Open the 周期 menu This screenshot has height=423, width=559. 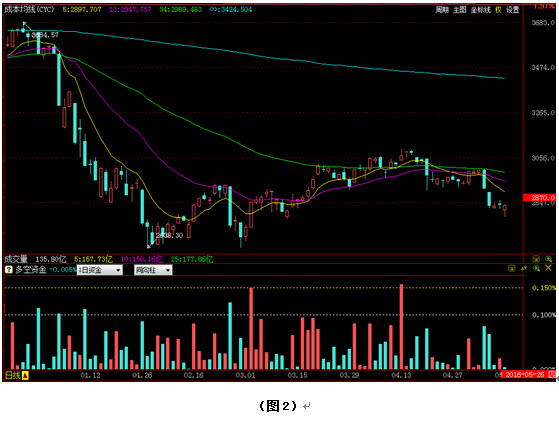442,10
